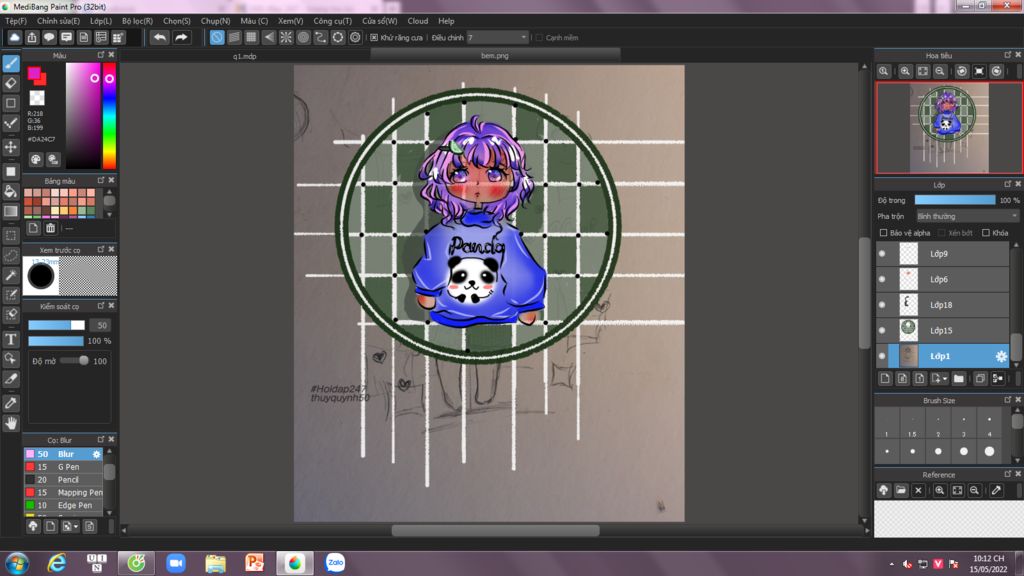Select the G Pen brush
The width and height of the screenshot is (1024, 576).
click(63, 467)
